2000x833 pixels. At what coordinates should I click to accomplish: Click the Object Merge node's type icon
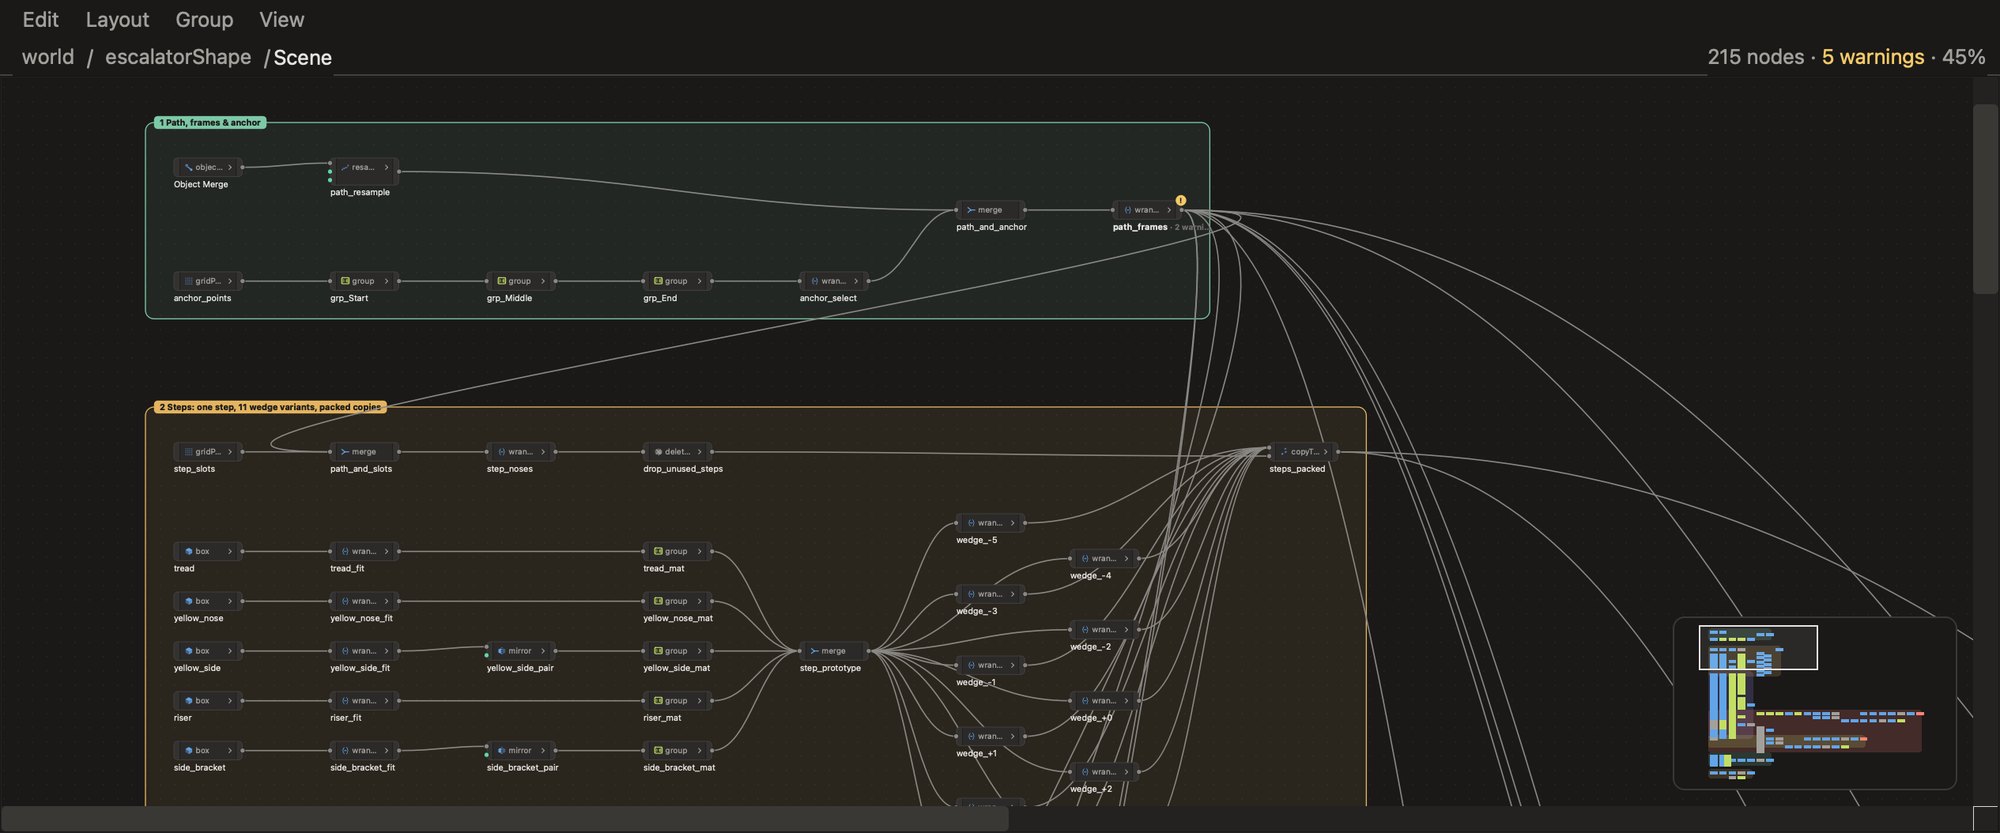pyautogui.click(x=188, y=167)
